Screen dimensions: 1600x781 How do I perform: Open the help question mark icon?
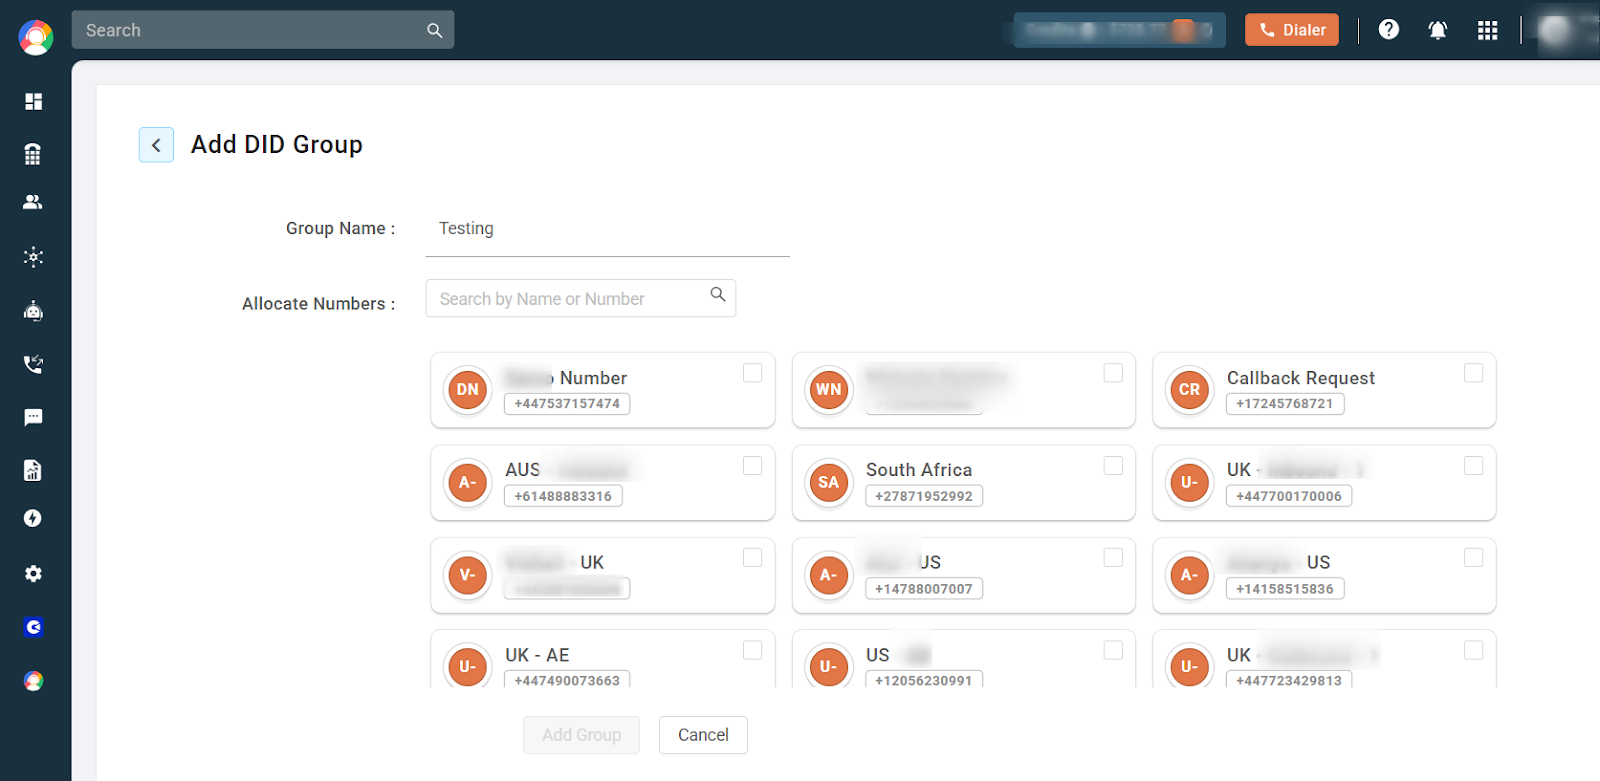[1389, 29]
